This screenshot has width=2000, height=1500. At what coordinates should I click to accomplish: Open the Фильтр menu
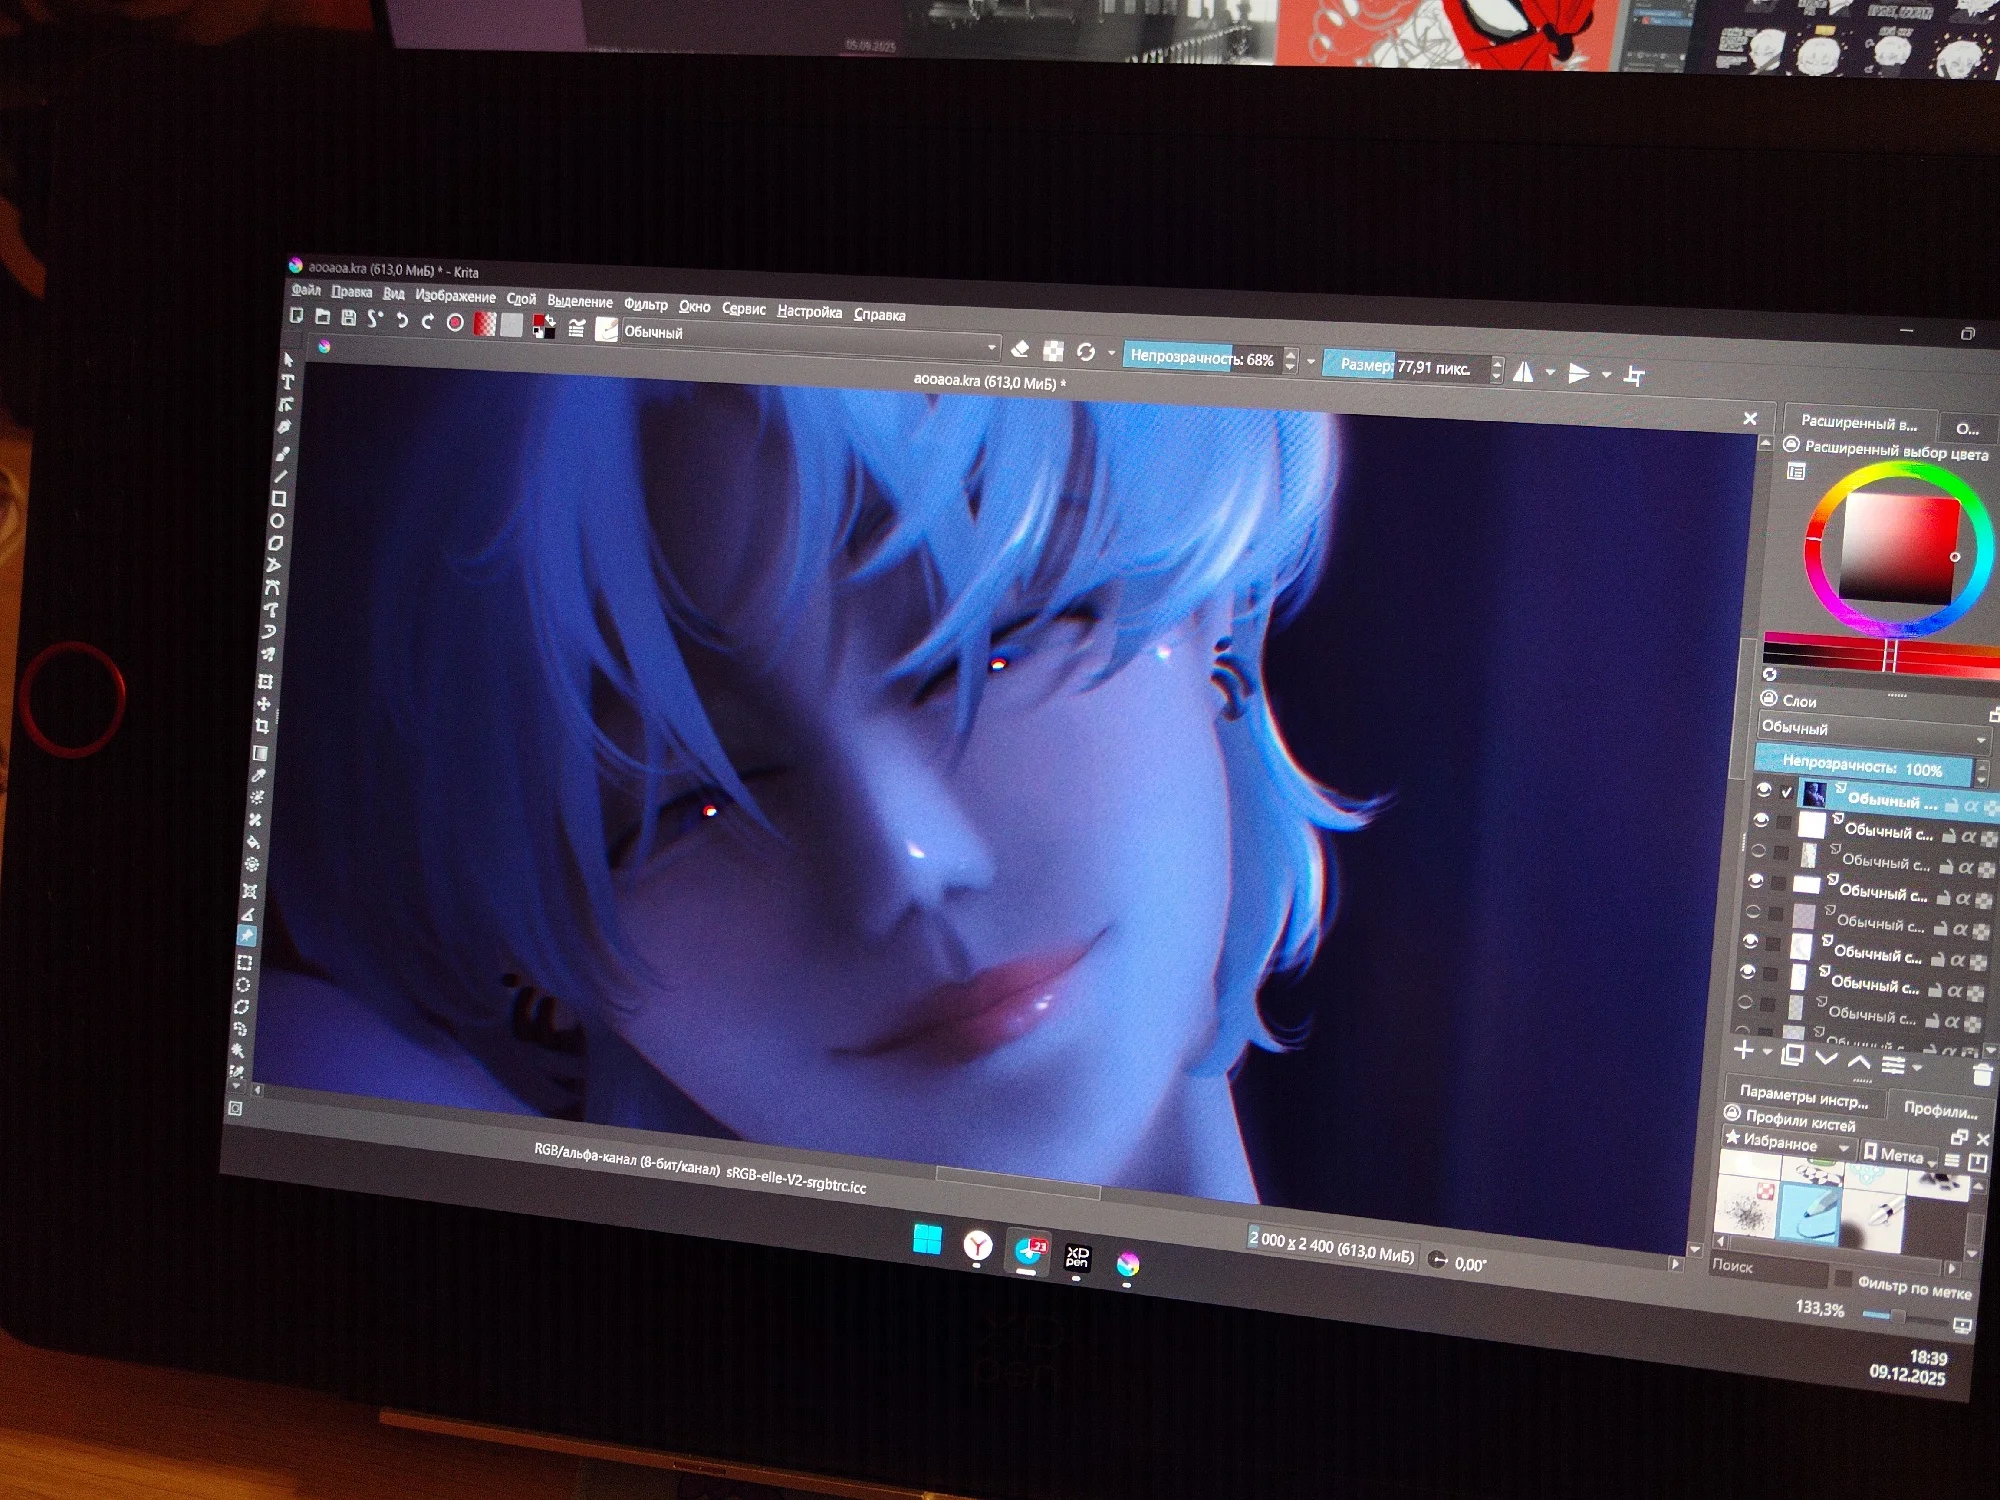coord(645,304)
